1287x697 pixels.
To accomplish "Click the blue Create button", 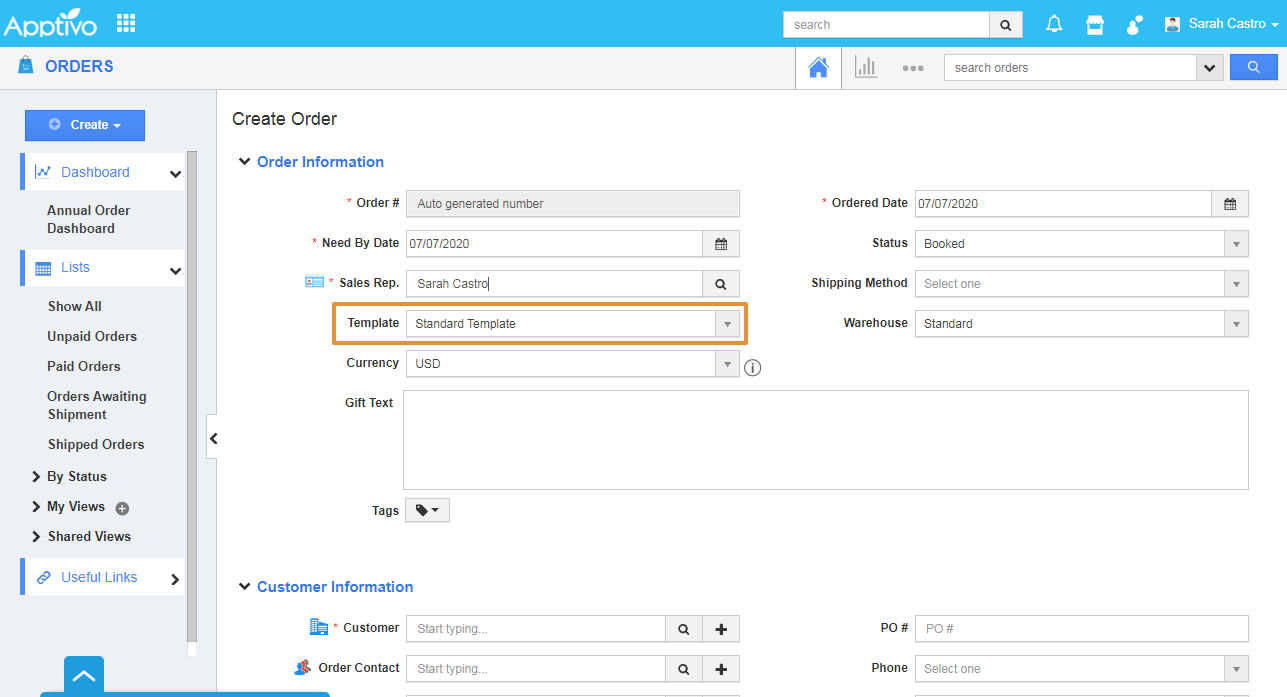I will tap(85, 125).
